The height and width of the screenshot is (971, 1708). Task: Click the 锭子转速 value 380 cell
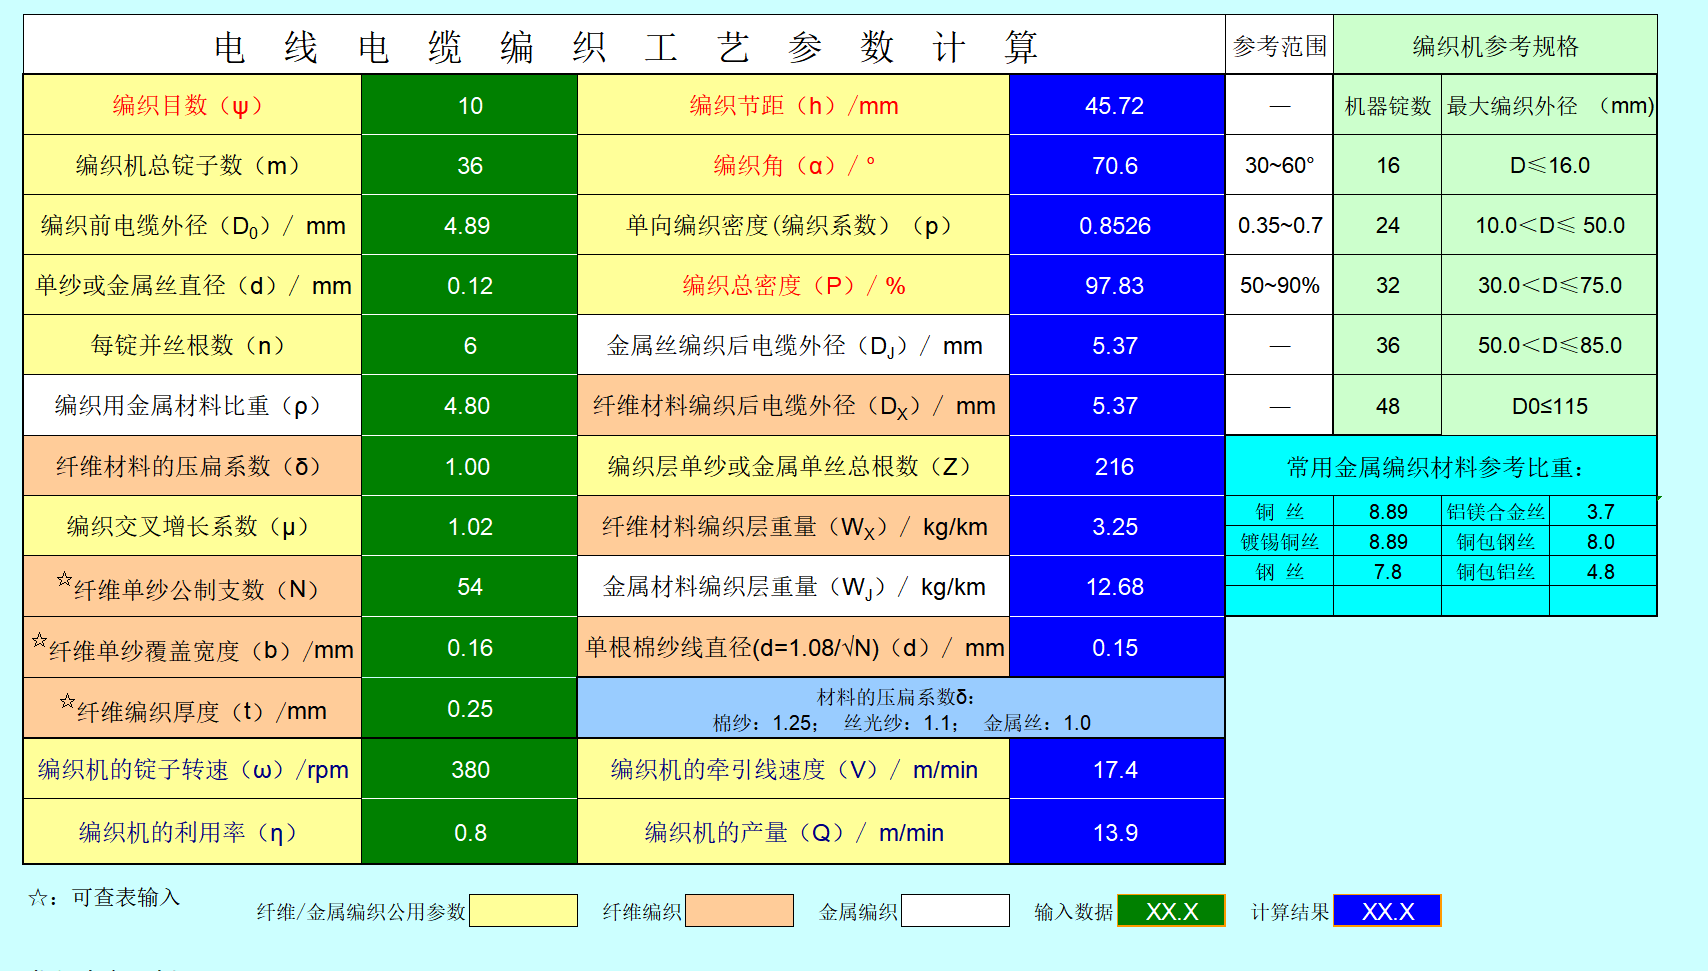click(469, 769)
